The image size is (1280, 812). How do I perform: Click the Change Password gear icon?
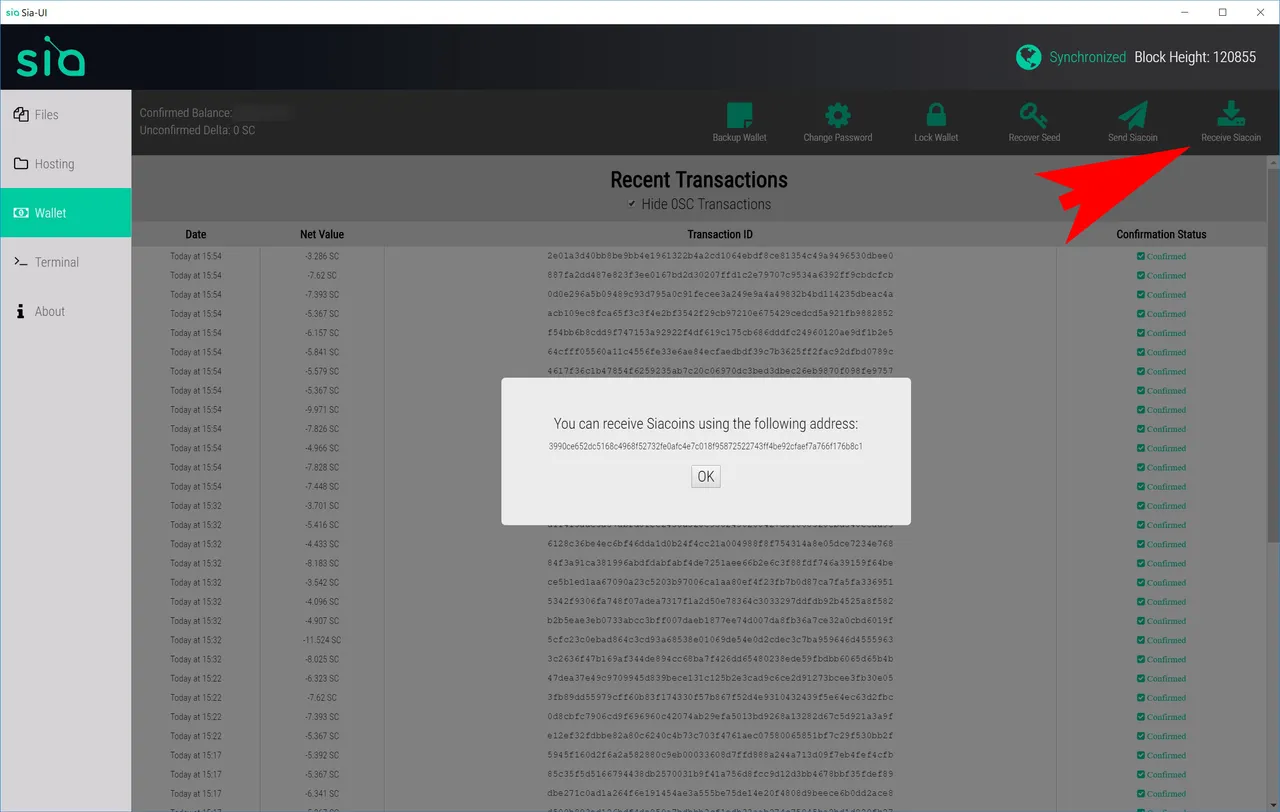click(838, 114)
